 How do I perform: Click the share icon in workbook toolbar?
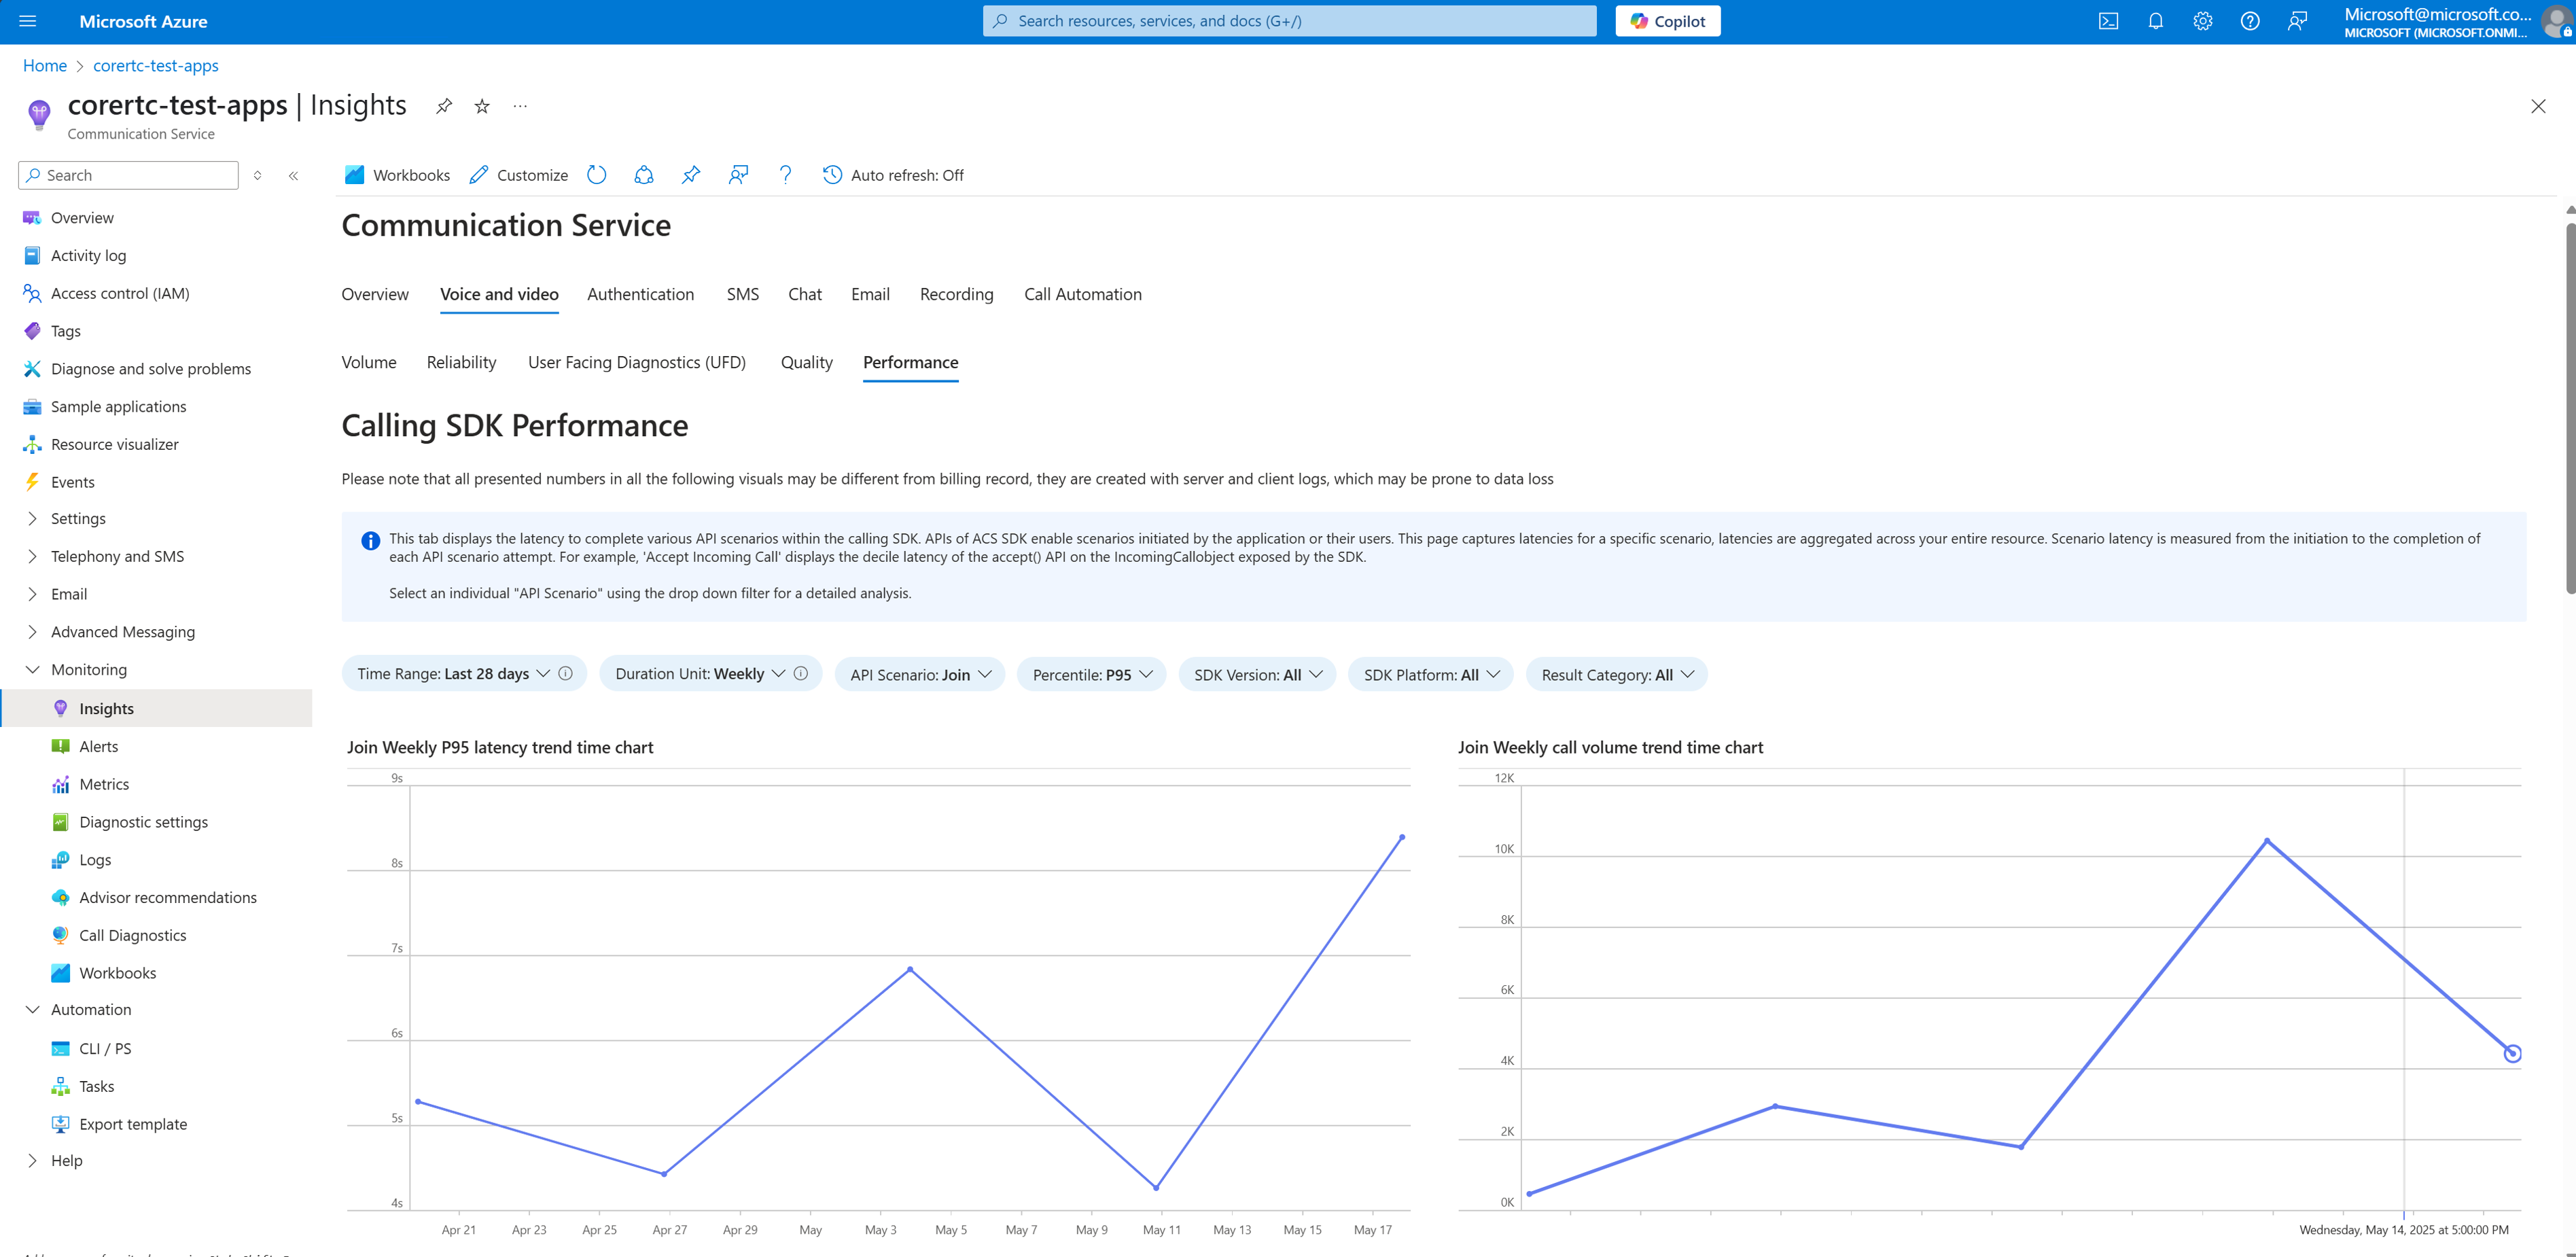pyautogui.click(x=644, y=175)
